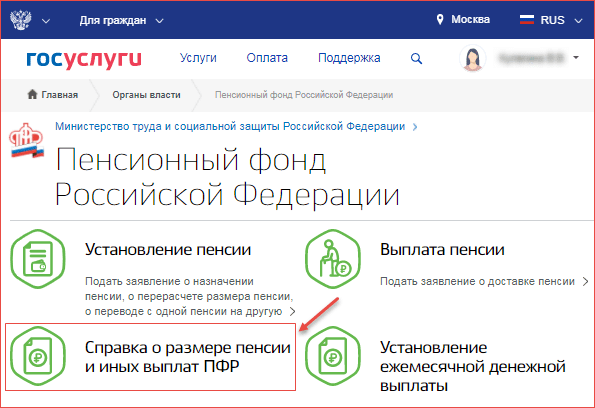Click 'Подать заявление о доставке пенсии' text

tap(477, 282)
